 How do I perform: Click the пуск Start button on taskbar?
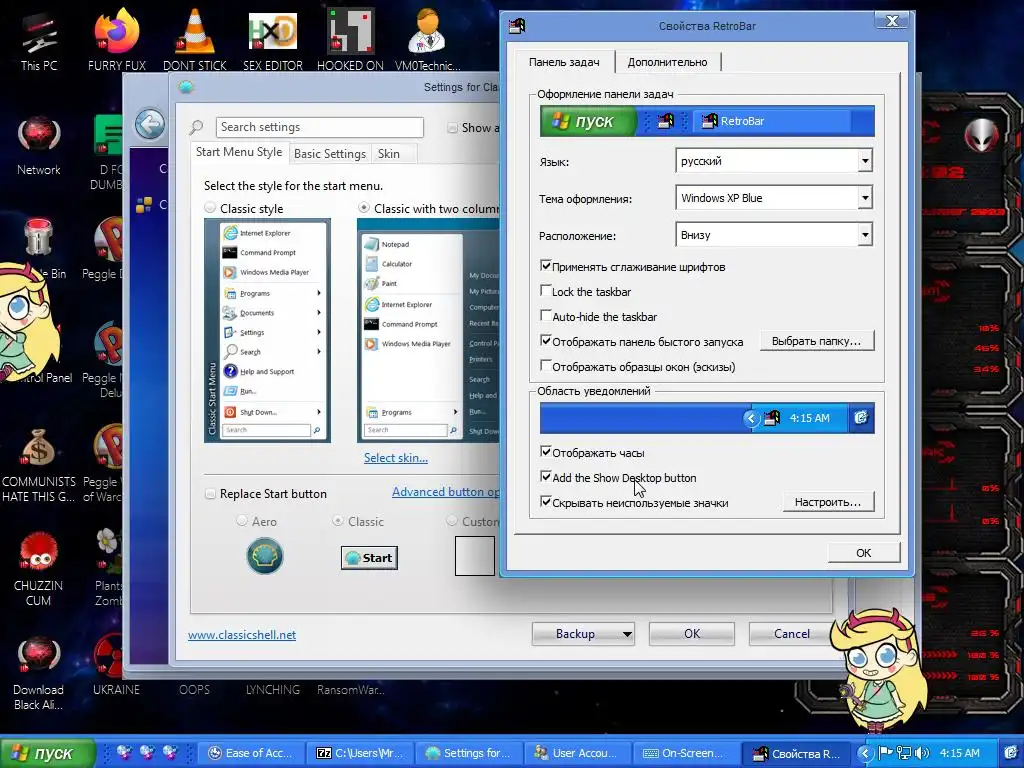coord(47,753)
